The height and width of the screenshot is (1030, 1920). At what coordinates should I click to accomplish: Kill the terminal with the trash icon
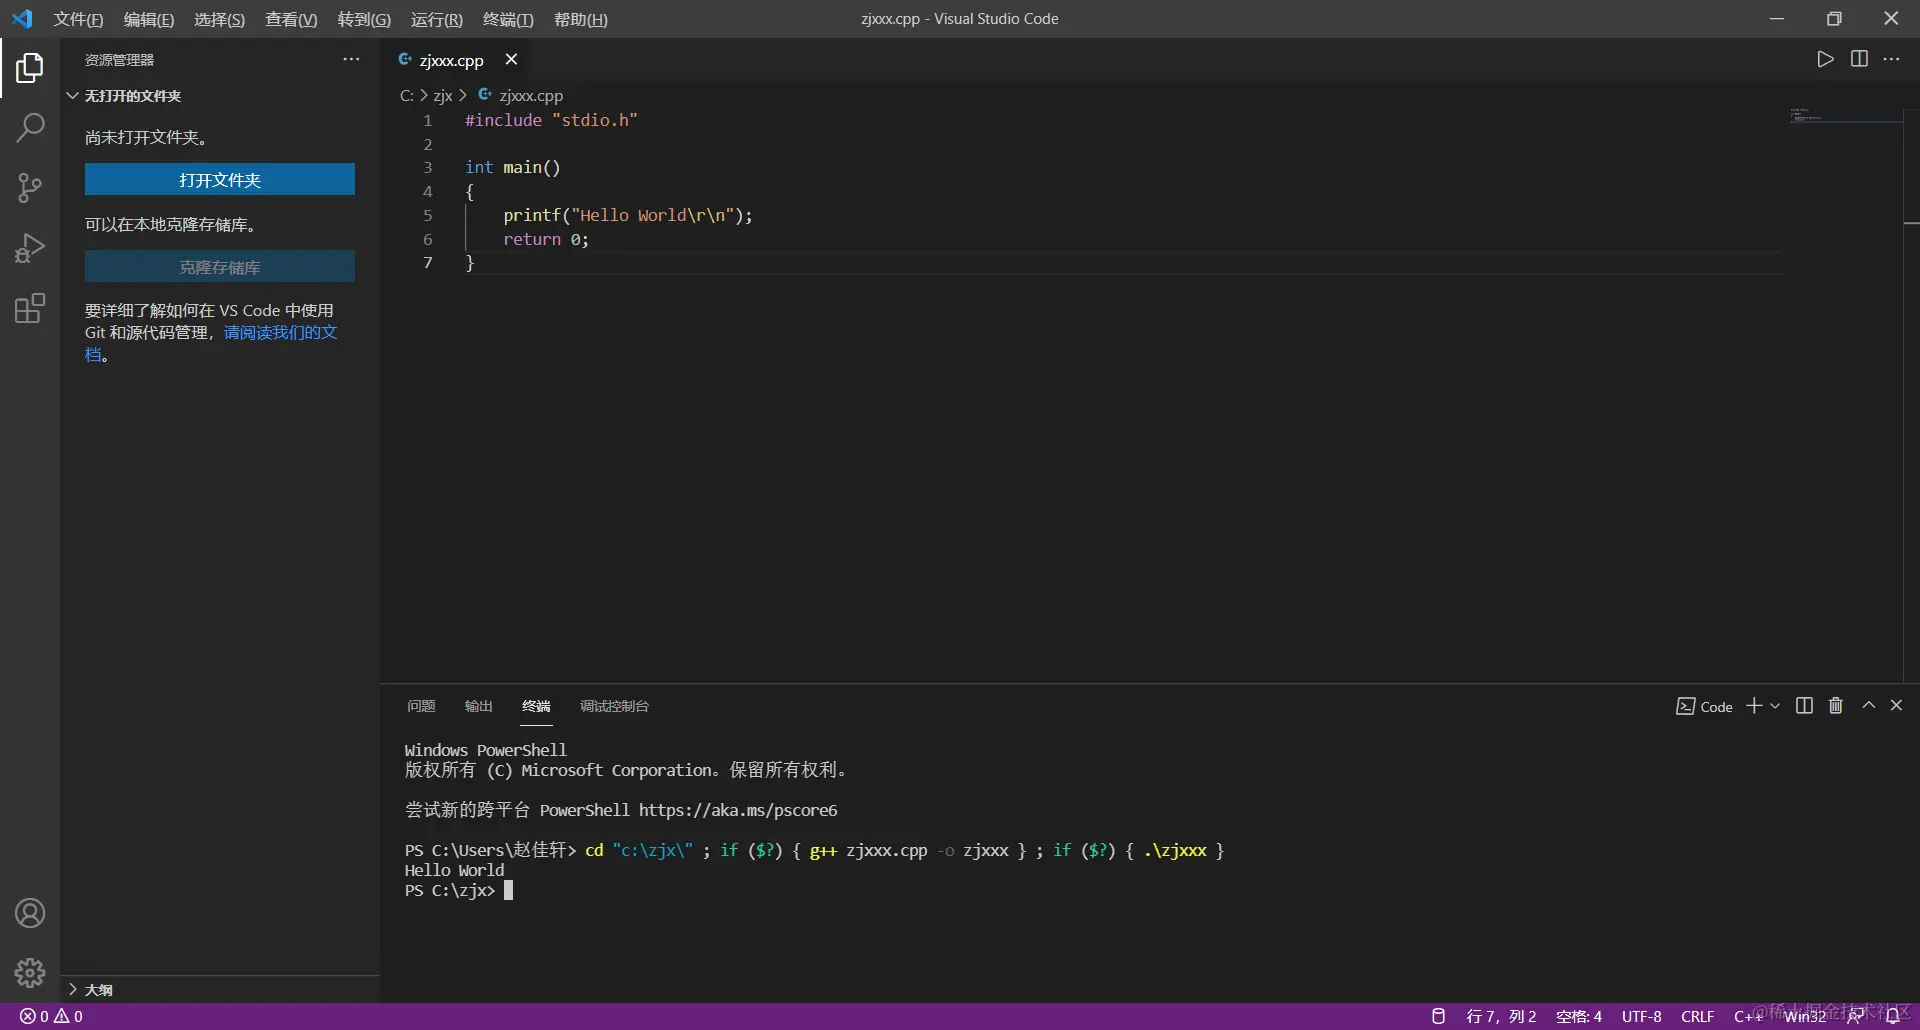1836,706
